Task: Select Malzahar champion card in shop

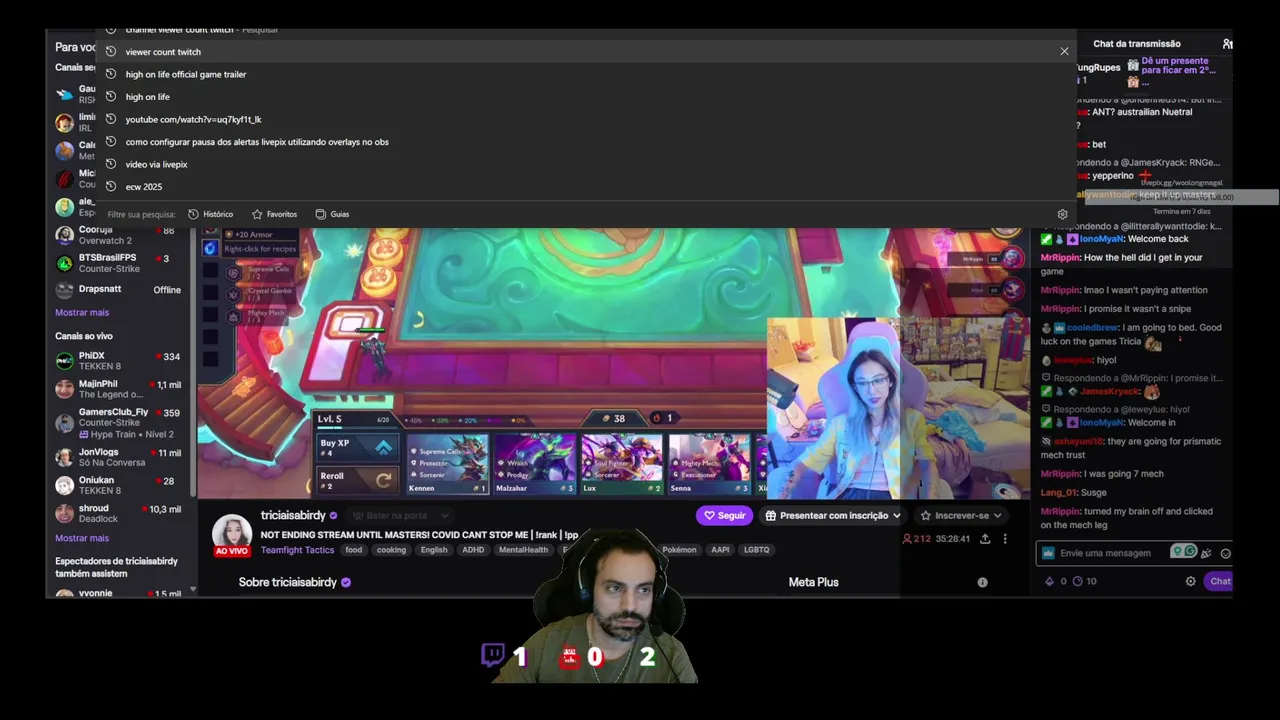Action: 534,463
